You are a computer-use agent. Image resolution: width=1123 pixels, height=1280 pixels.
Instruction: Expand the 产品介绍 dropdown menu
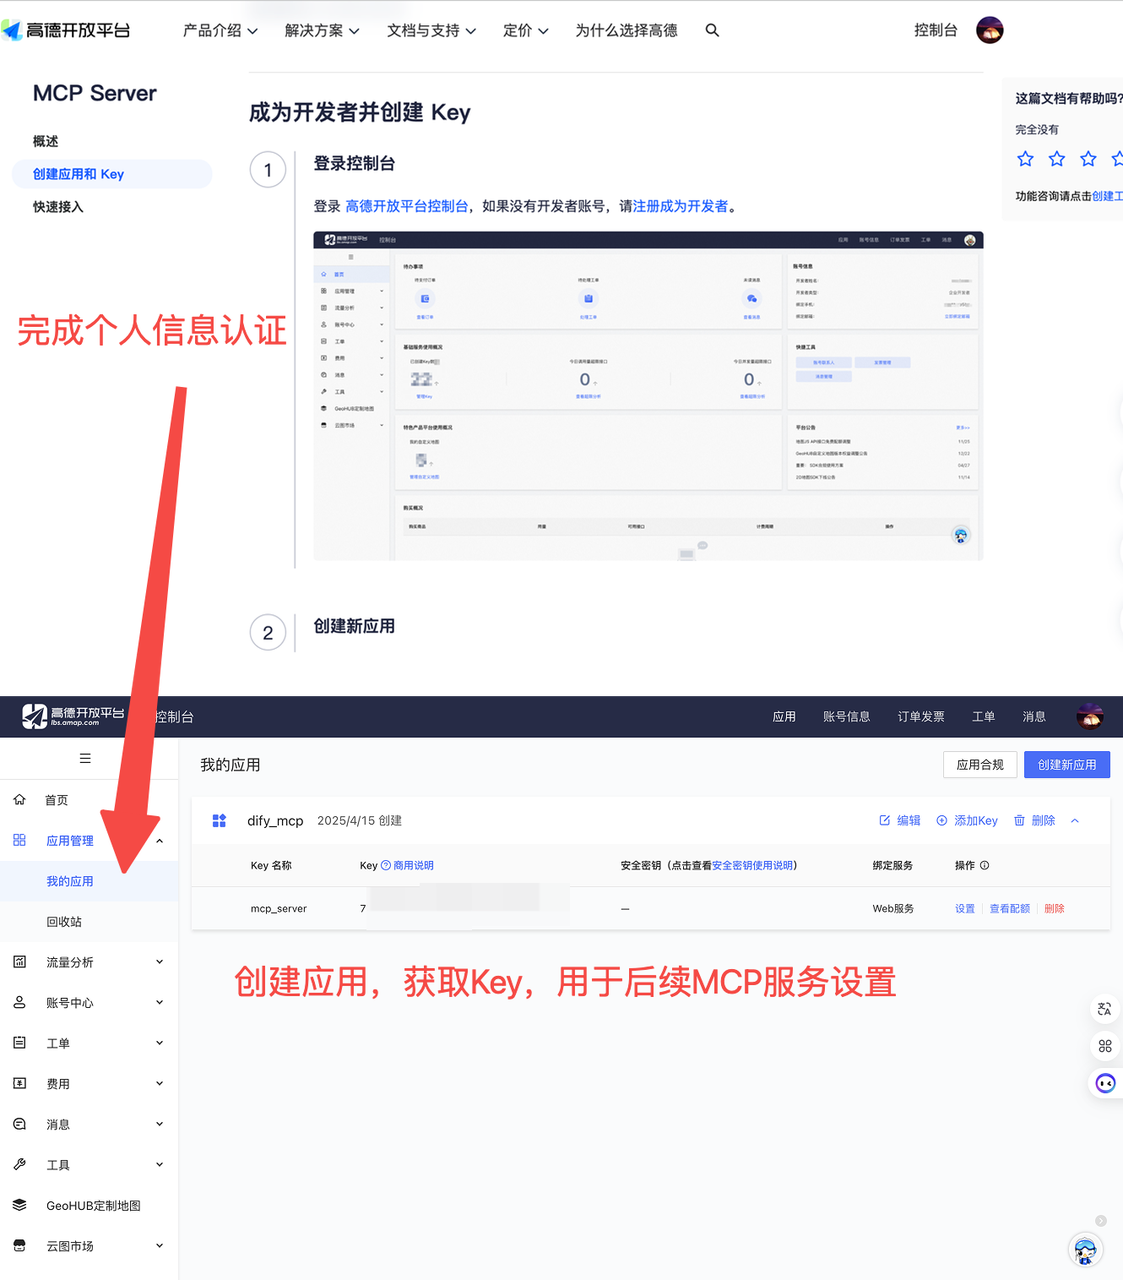(220, 31)
